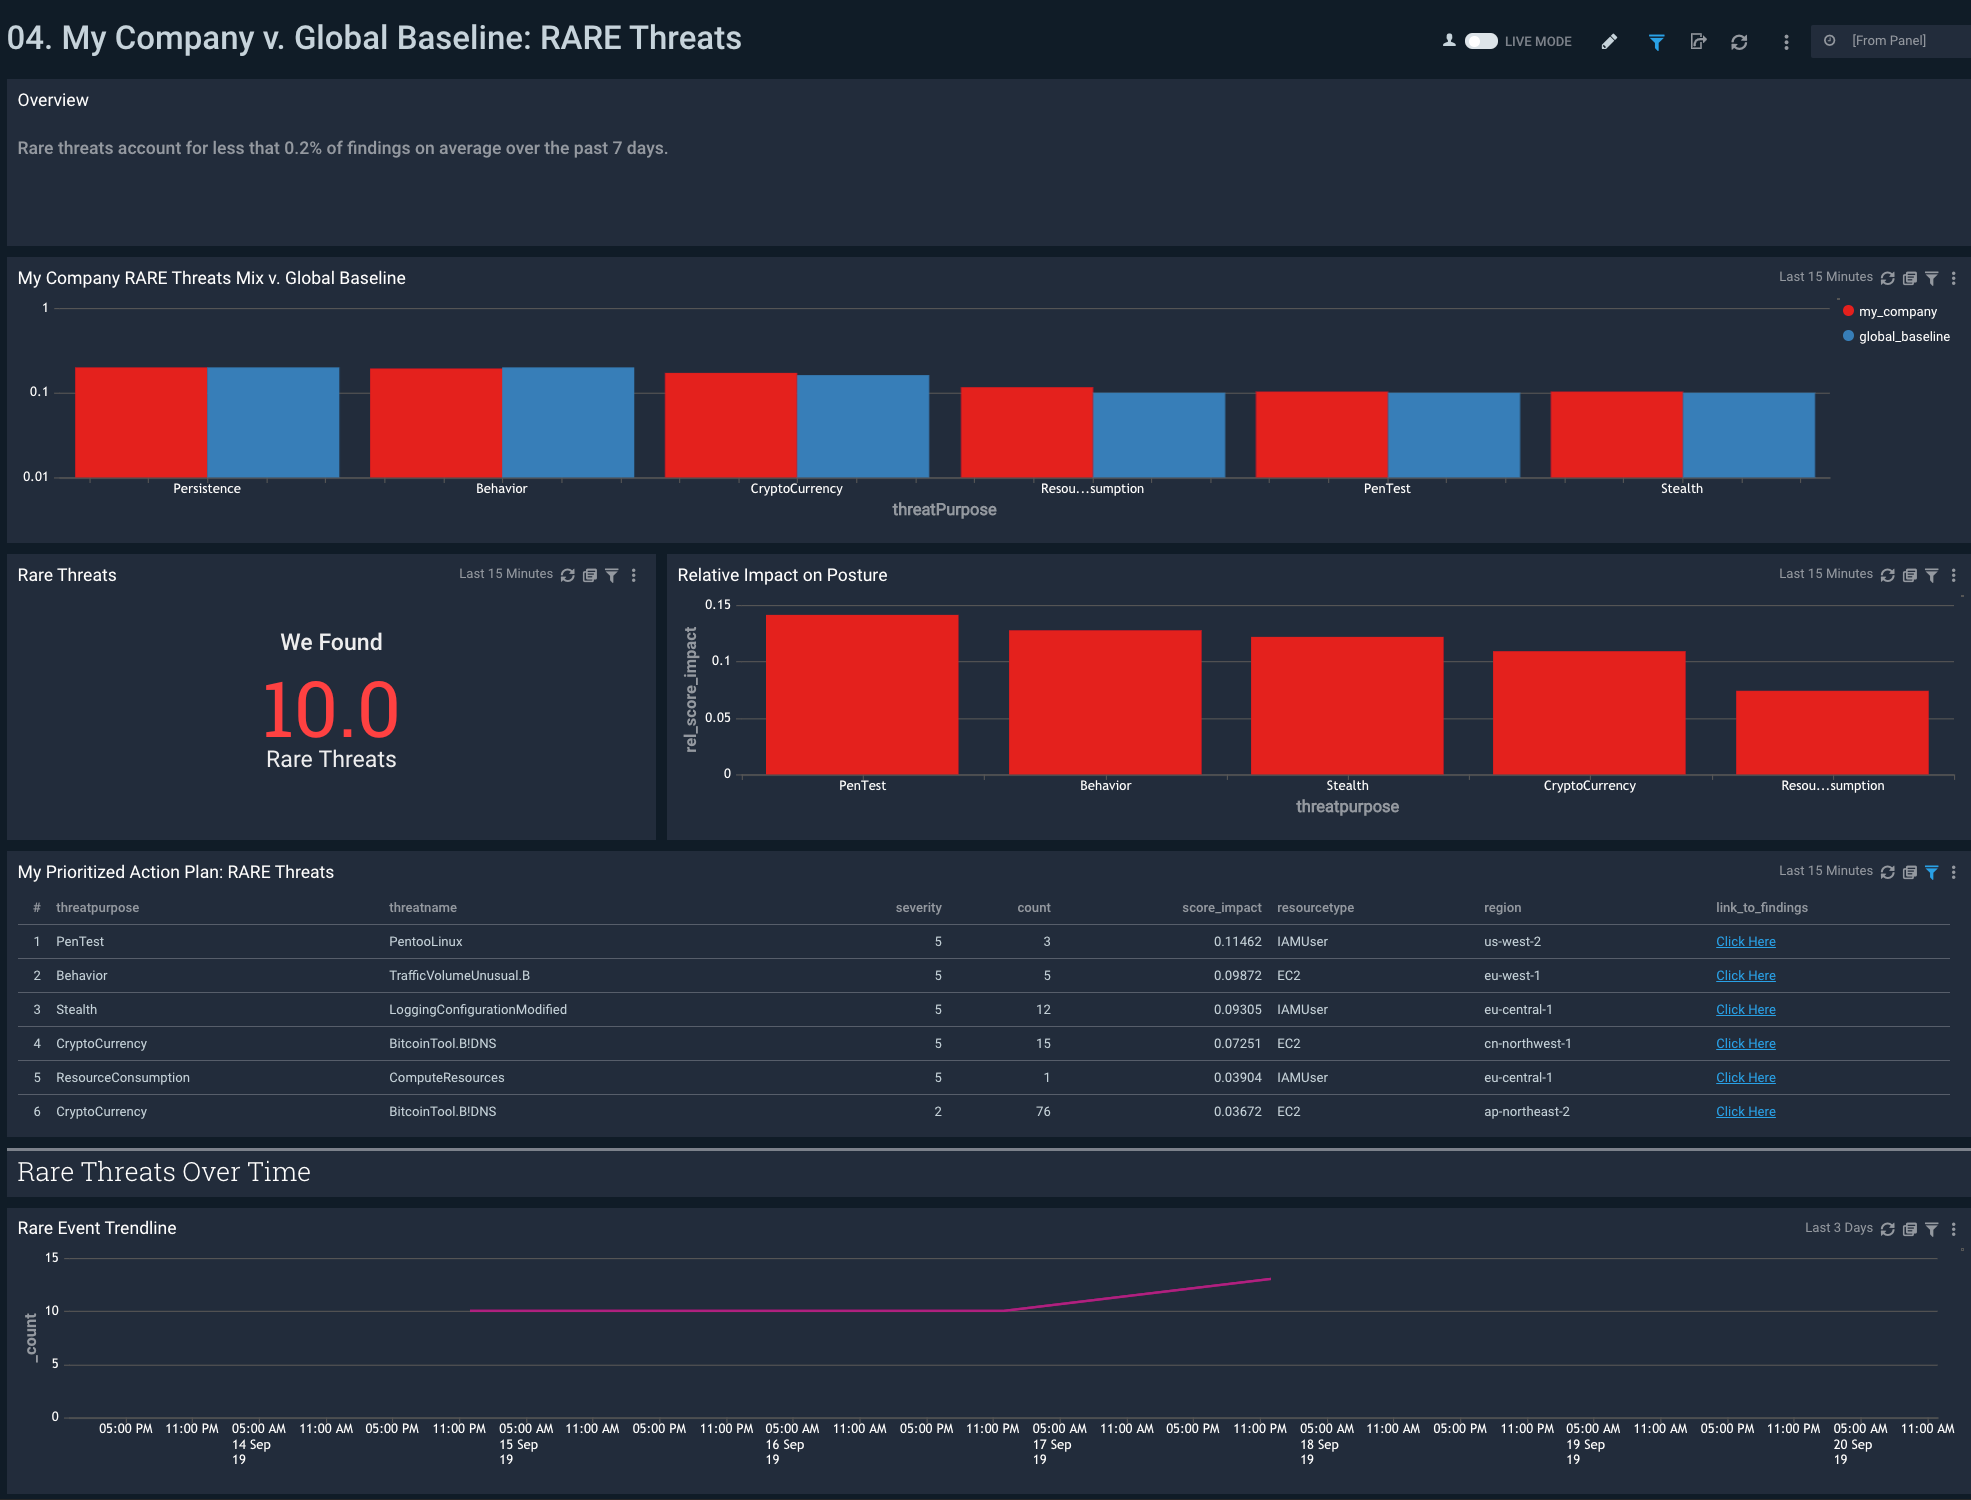Open the [From Panel] time range dropdown
This screenshot has width=1971, height=1500.
[x=1890, y=40]
